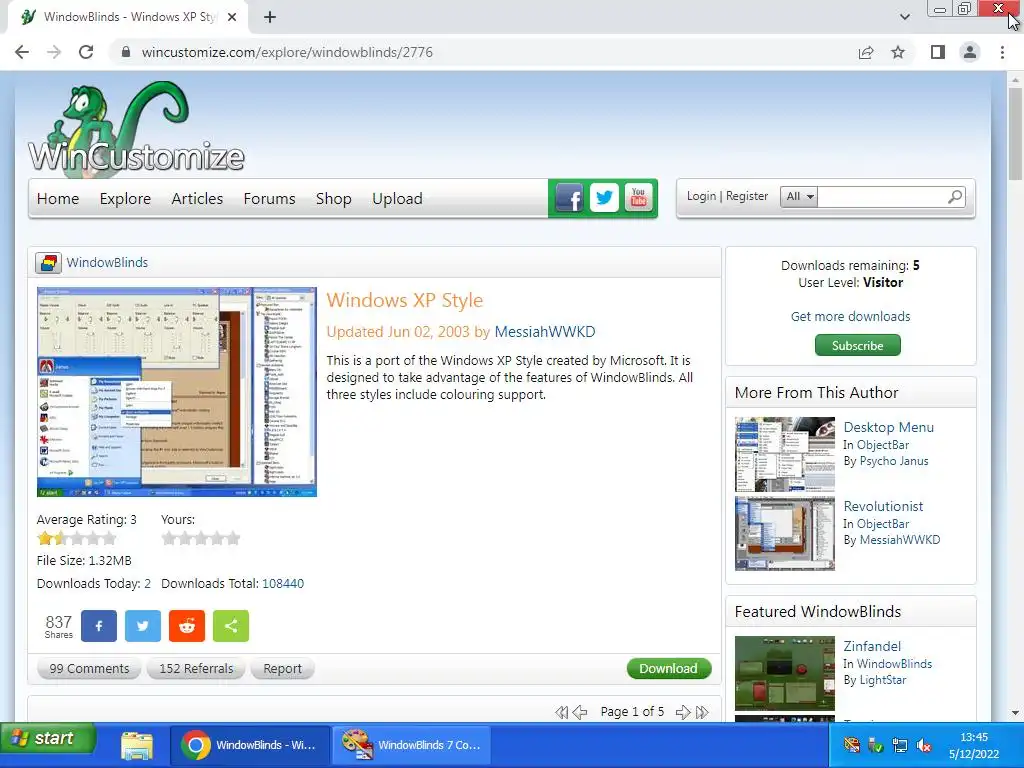Open a new browser tab
The height and width of the screenshot is (768, 1024).
point(270,17)
